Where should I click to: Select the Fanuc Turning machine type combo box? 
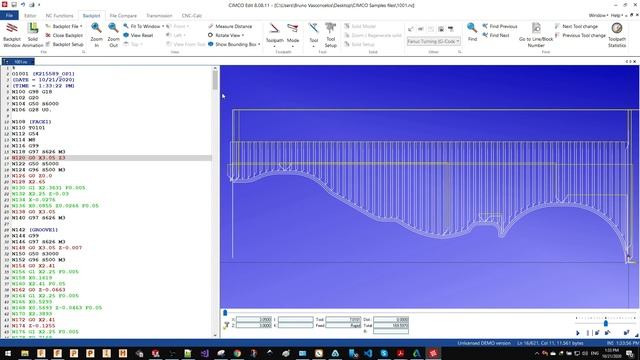[x=433, y=41]
